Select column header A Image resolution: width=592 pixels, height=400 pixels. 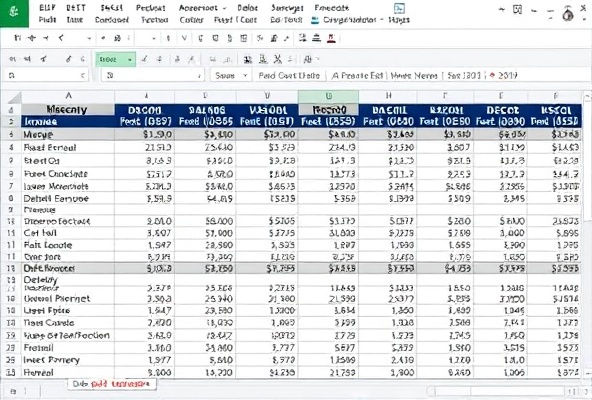[68, 96]
